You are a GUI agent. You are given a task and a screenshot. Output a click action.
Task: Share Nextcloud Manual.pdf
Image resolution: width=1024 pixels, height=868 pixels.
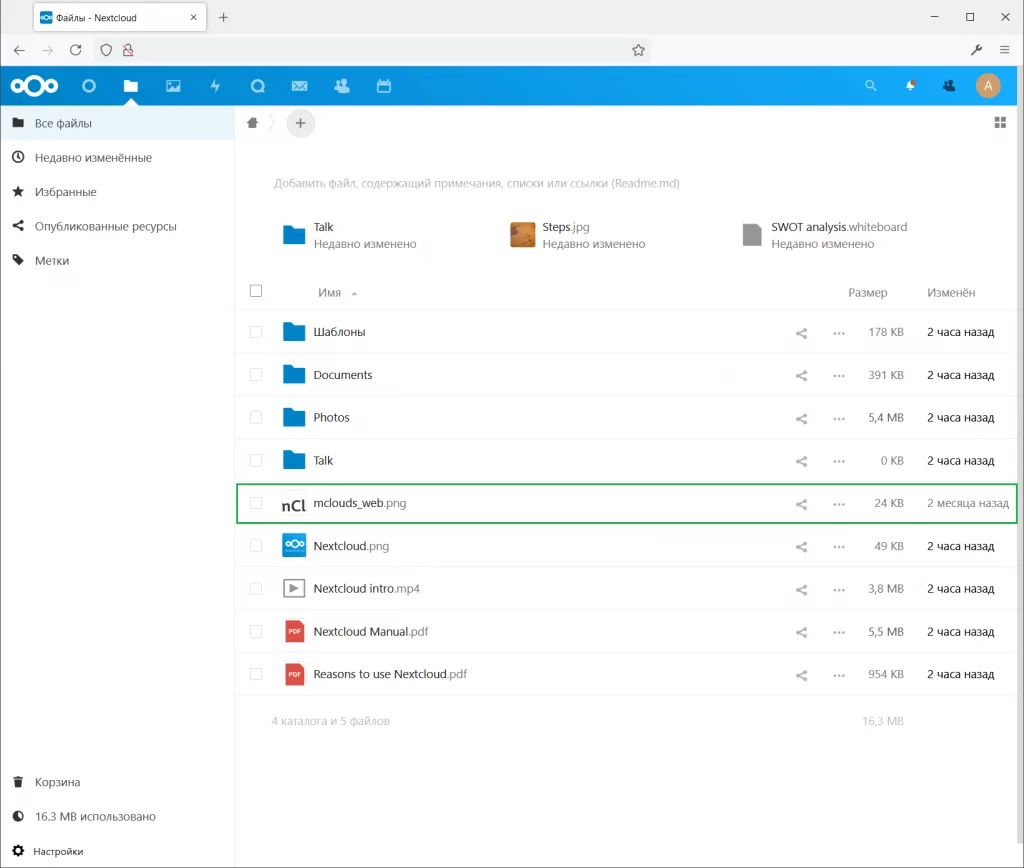pyautogui.click(x=801, y=632)
